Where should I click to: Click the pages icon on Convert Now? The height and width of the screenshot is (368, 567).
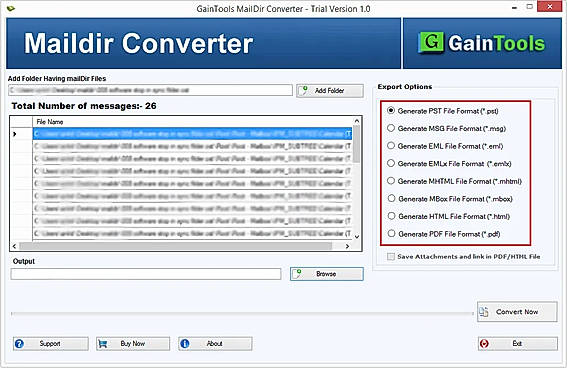[484, 312]
